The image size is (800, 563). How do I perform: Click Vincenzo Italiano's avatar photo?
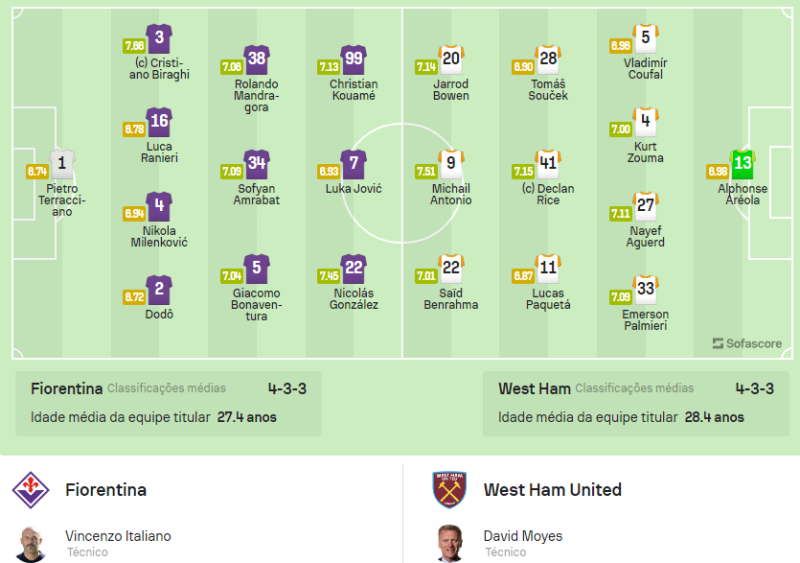(x=31, y=543)
